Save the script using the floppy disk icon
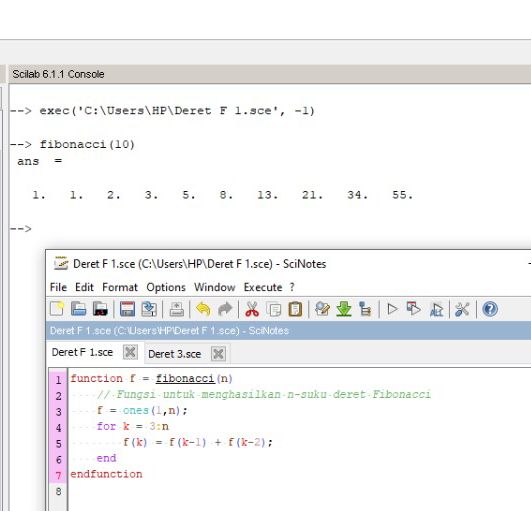The width and height of the screenshot is (531, 511). (127, 309)
